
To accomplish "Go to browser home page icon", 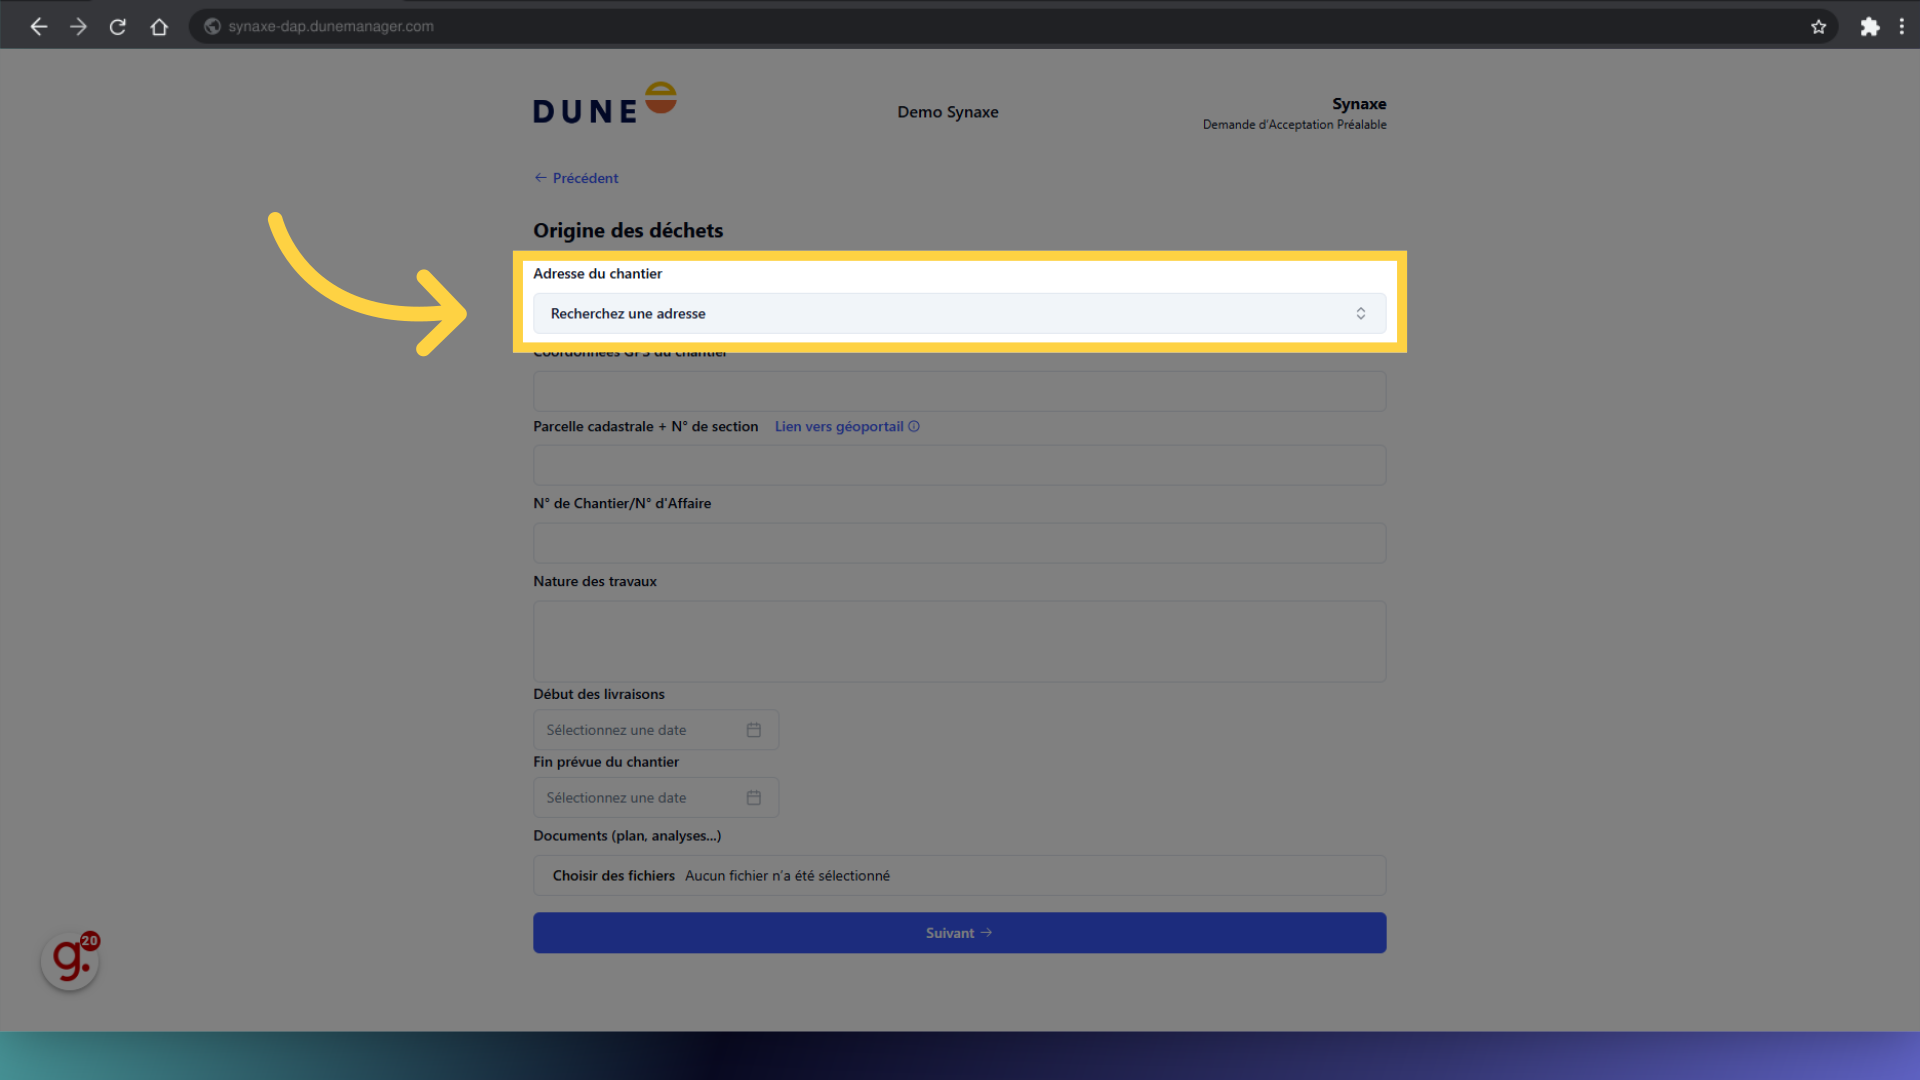I will pos(159,27).
